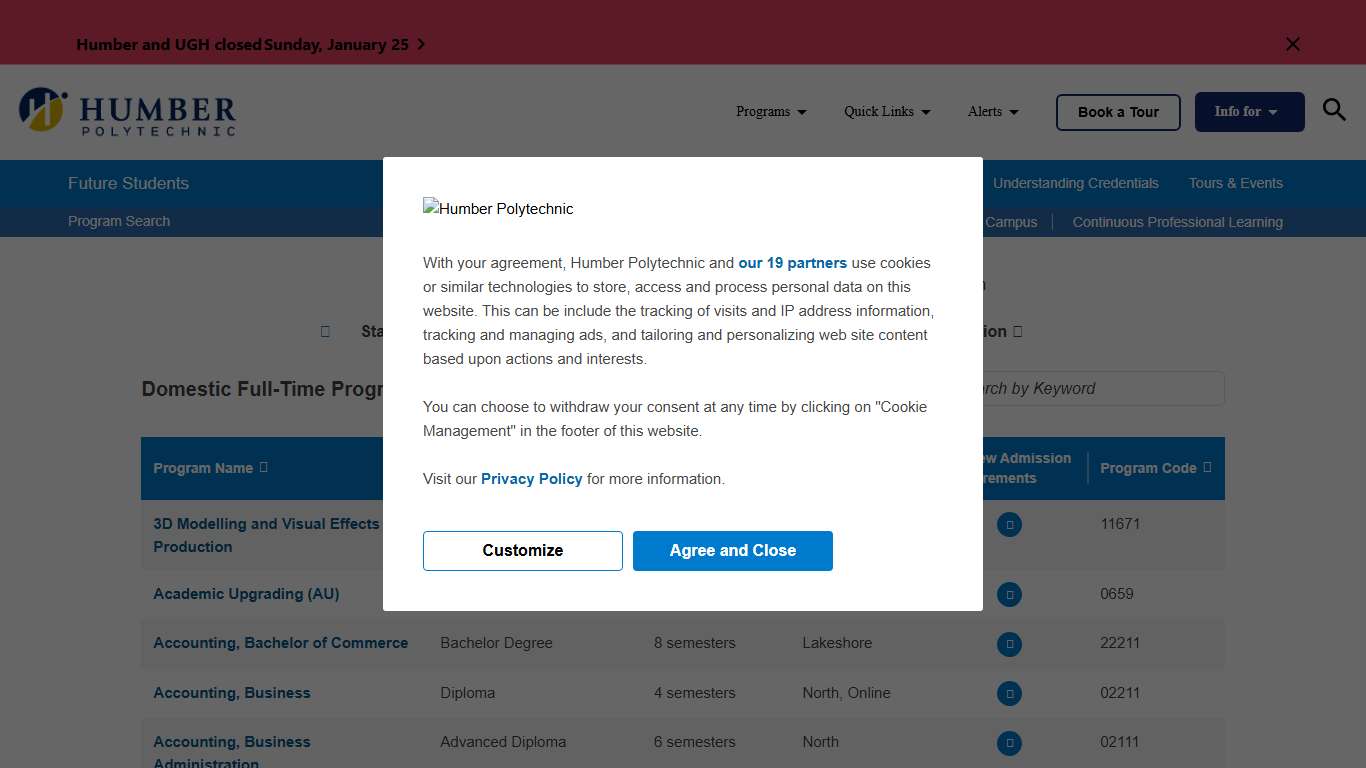The width and height of the screenshot is (1366, 768).
Task: Select Understanding Credentials menu item
Action: pos(1075,183)
